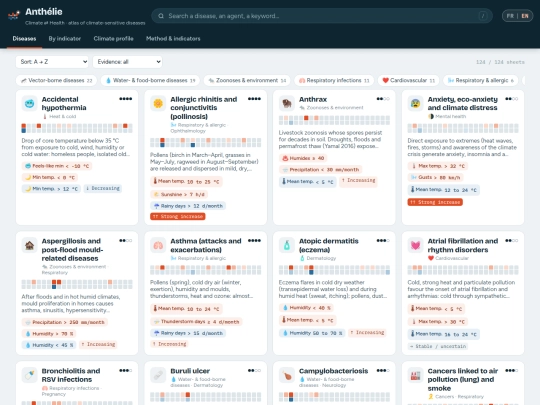Open the Buruli ulcer bandage icon

[x=158, y=375]
